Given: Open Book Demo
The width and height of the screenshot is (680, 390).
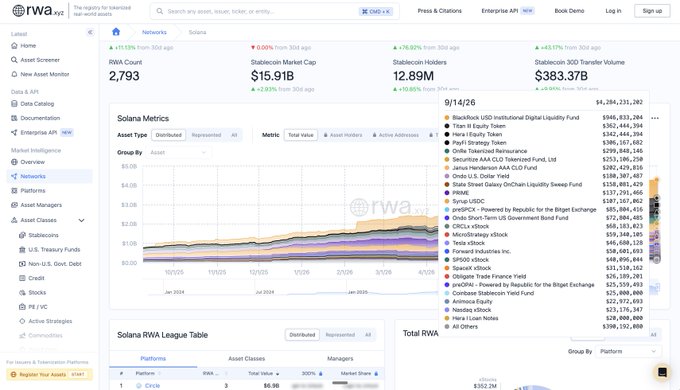Looking at the screenshot, I should click(x=569, y=11).
